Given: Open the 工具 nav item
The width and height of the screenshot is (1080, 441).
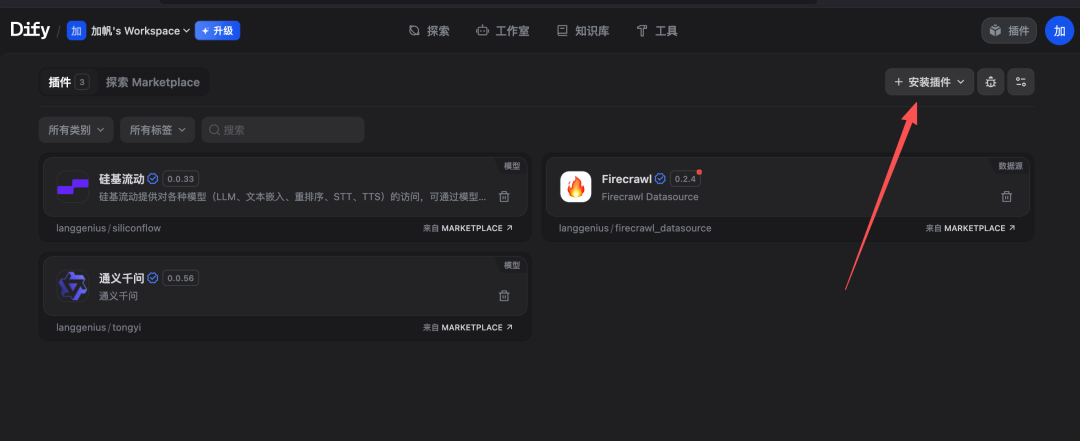Looking at the screenshot, I should click(657, 31).
